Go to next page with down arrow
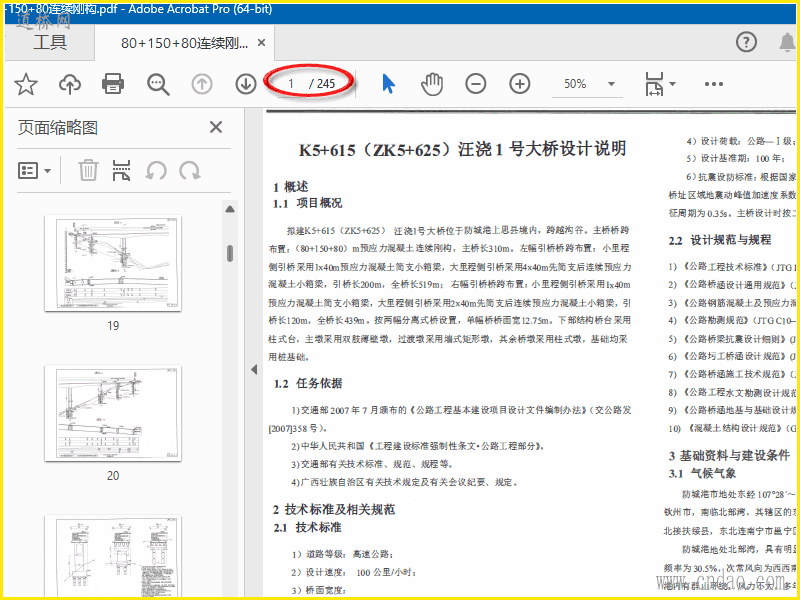Screen dimensions: 800x600 246,84
